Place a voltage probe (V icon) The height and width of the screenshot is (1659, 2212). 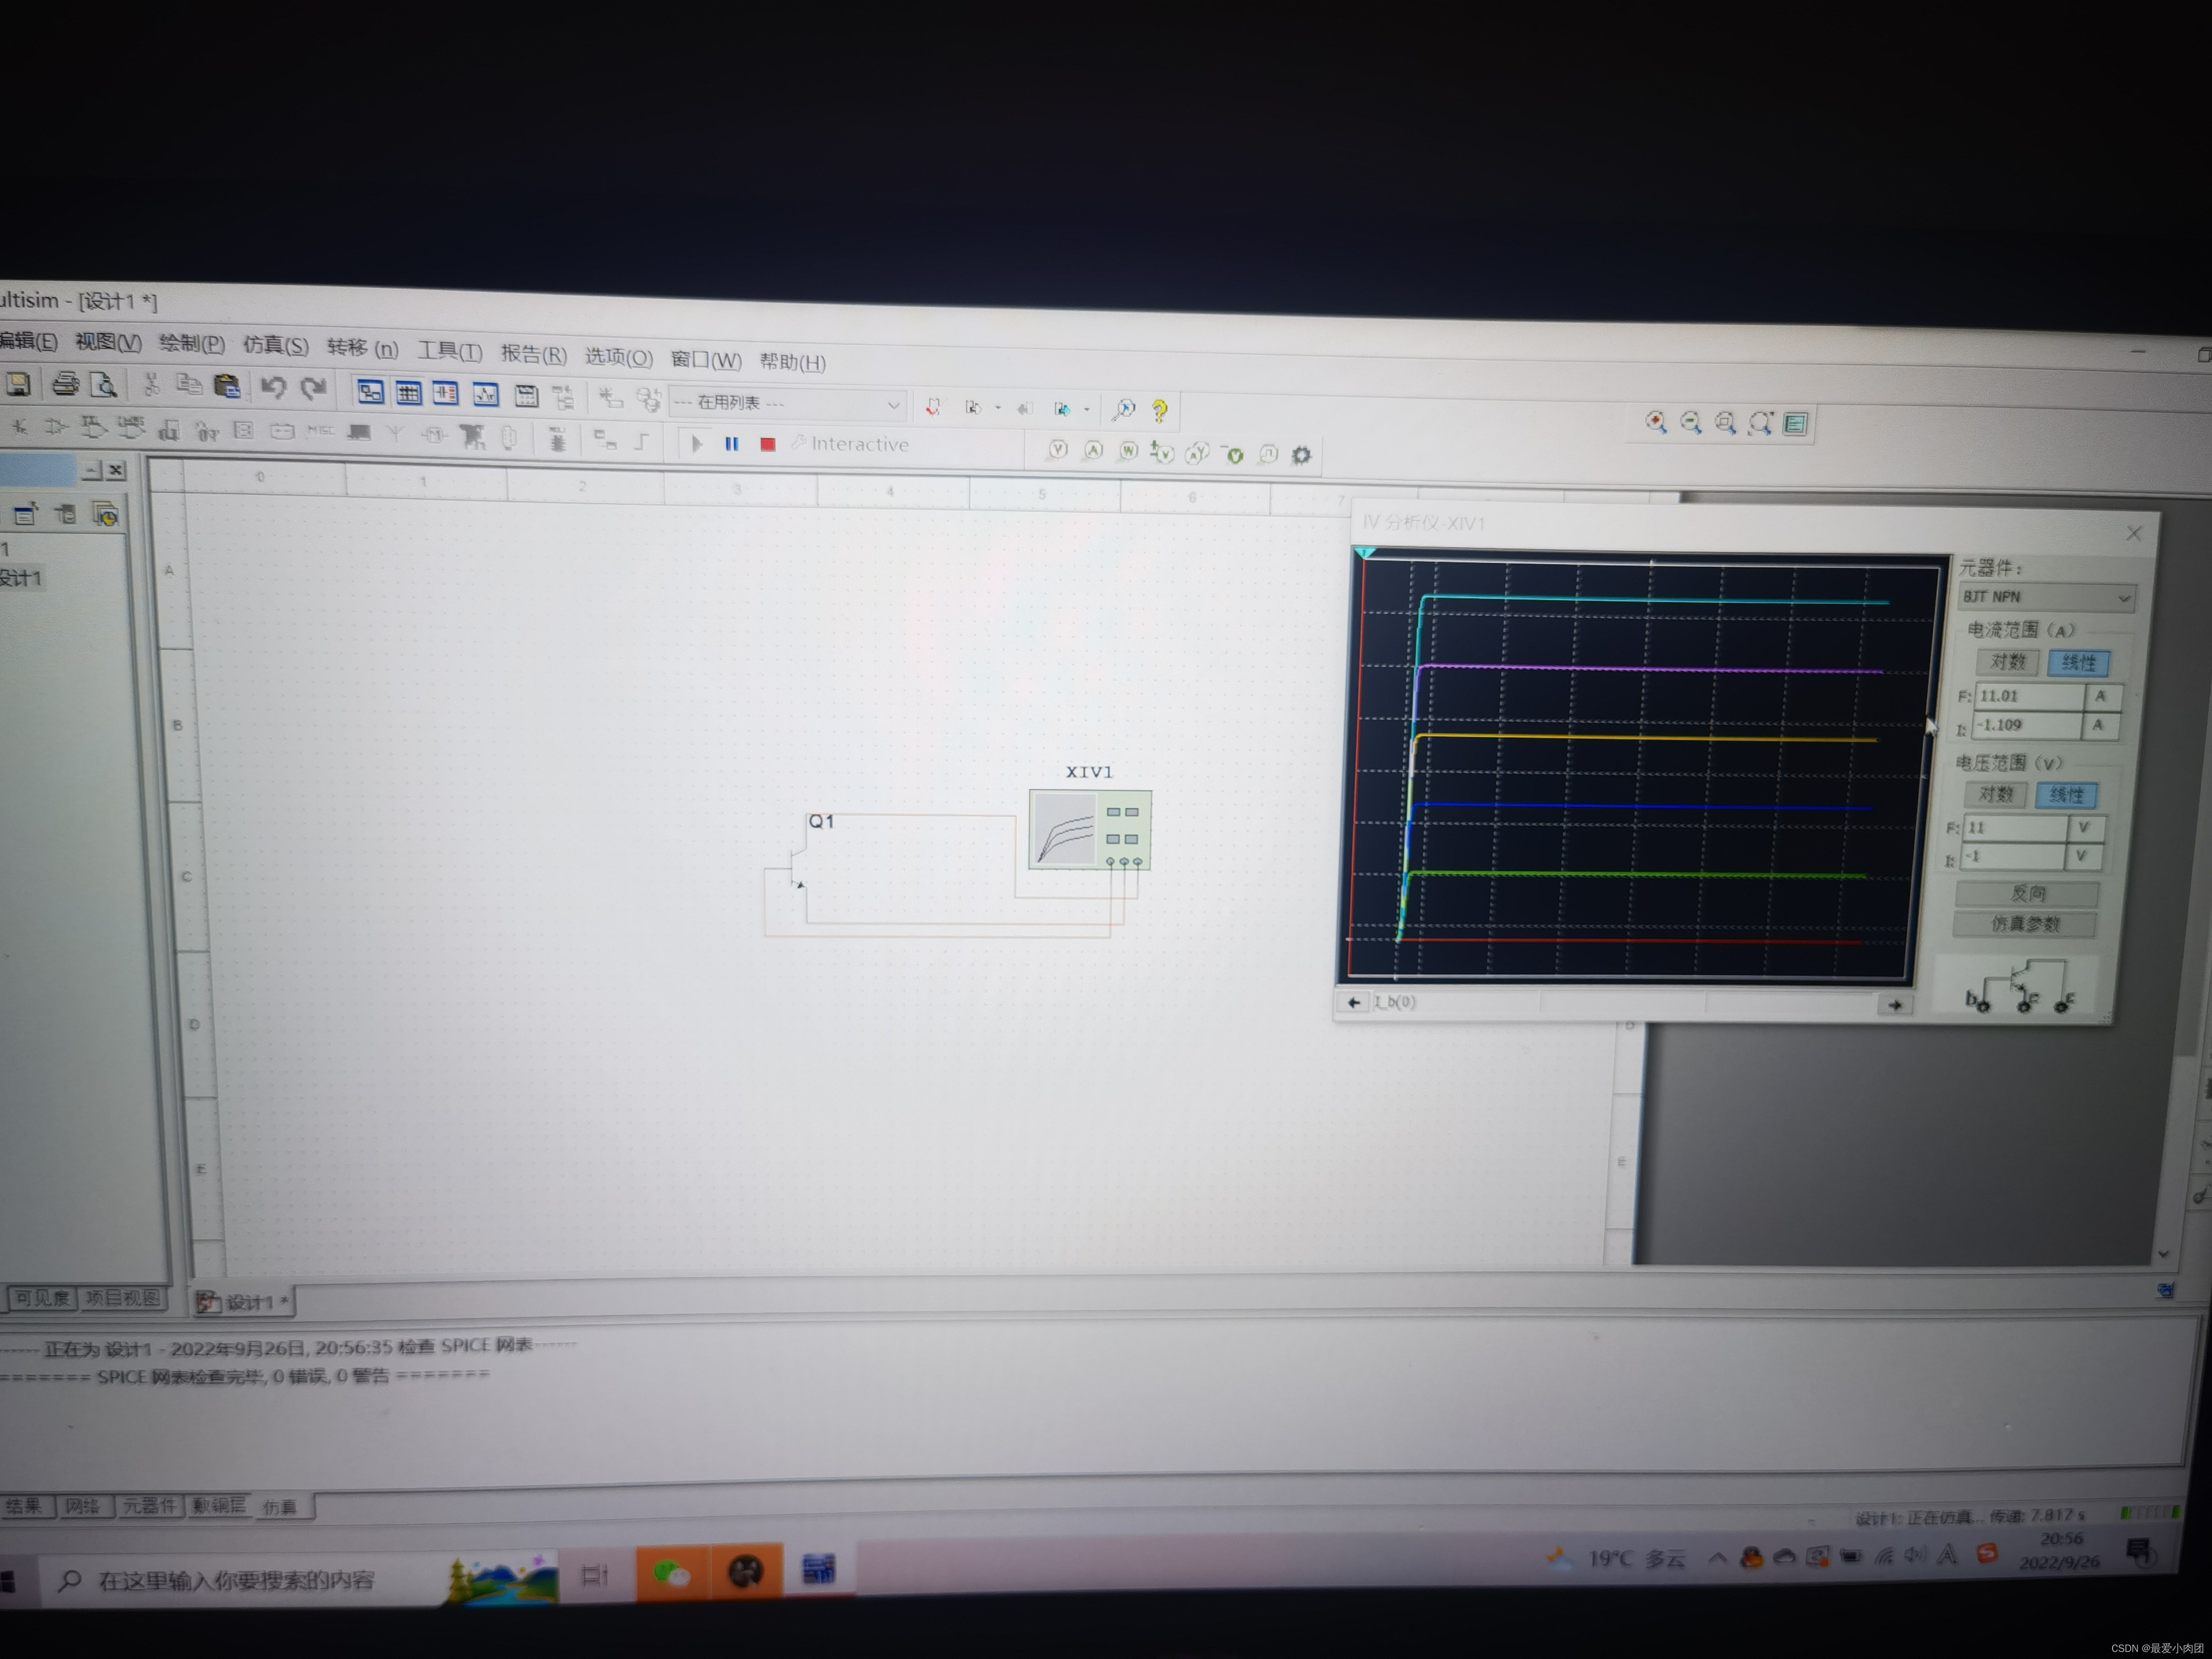1058,450
